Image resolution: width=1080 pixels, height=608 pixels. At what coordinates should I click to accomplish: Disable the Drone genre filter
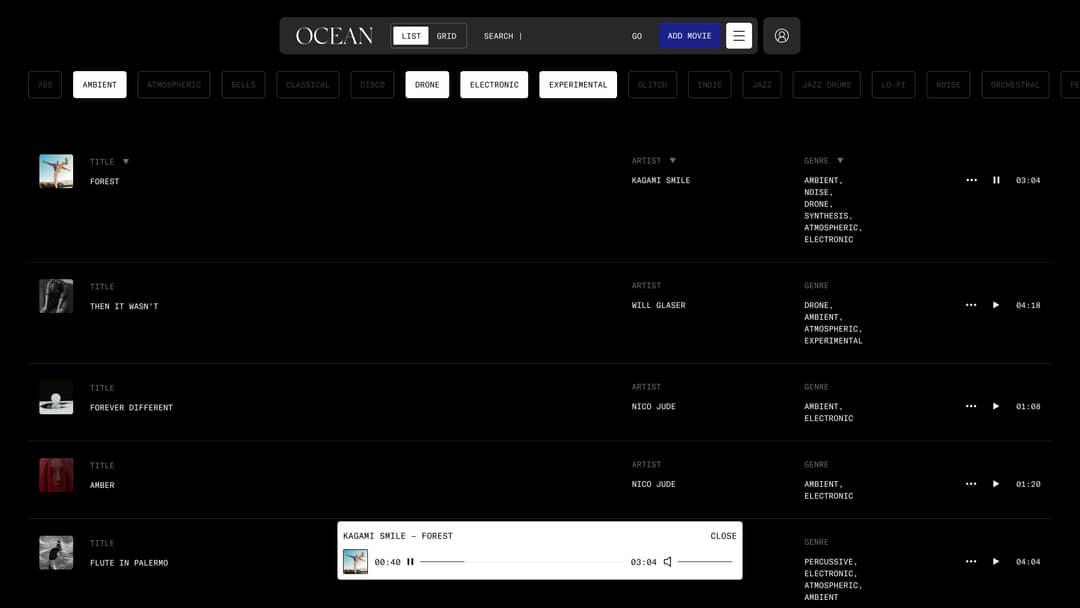click(x=427, y=85)
